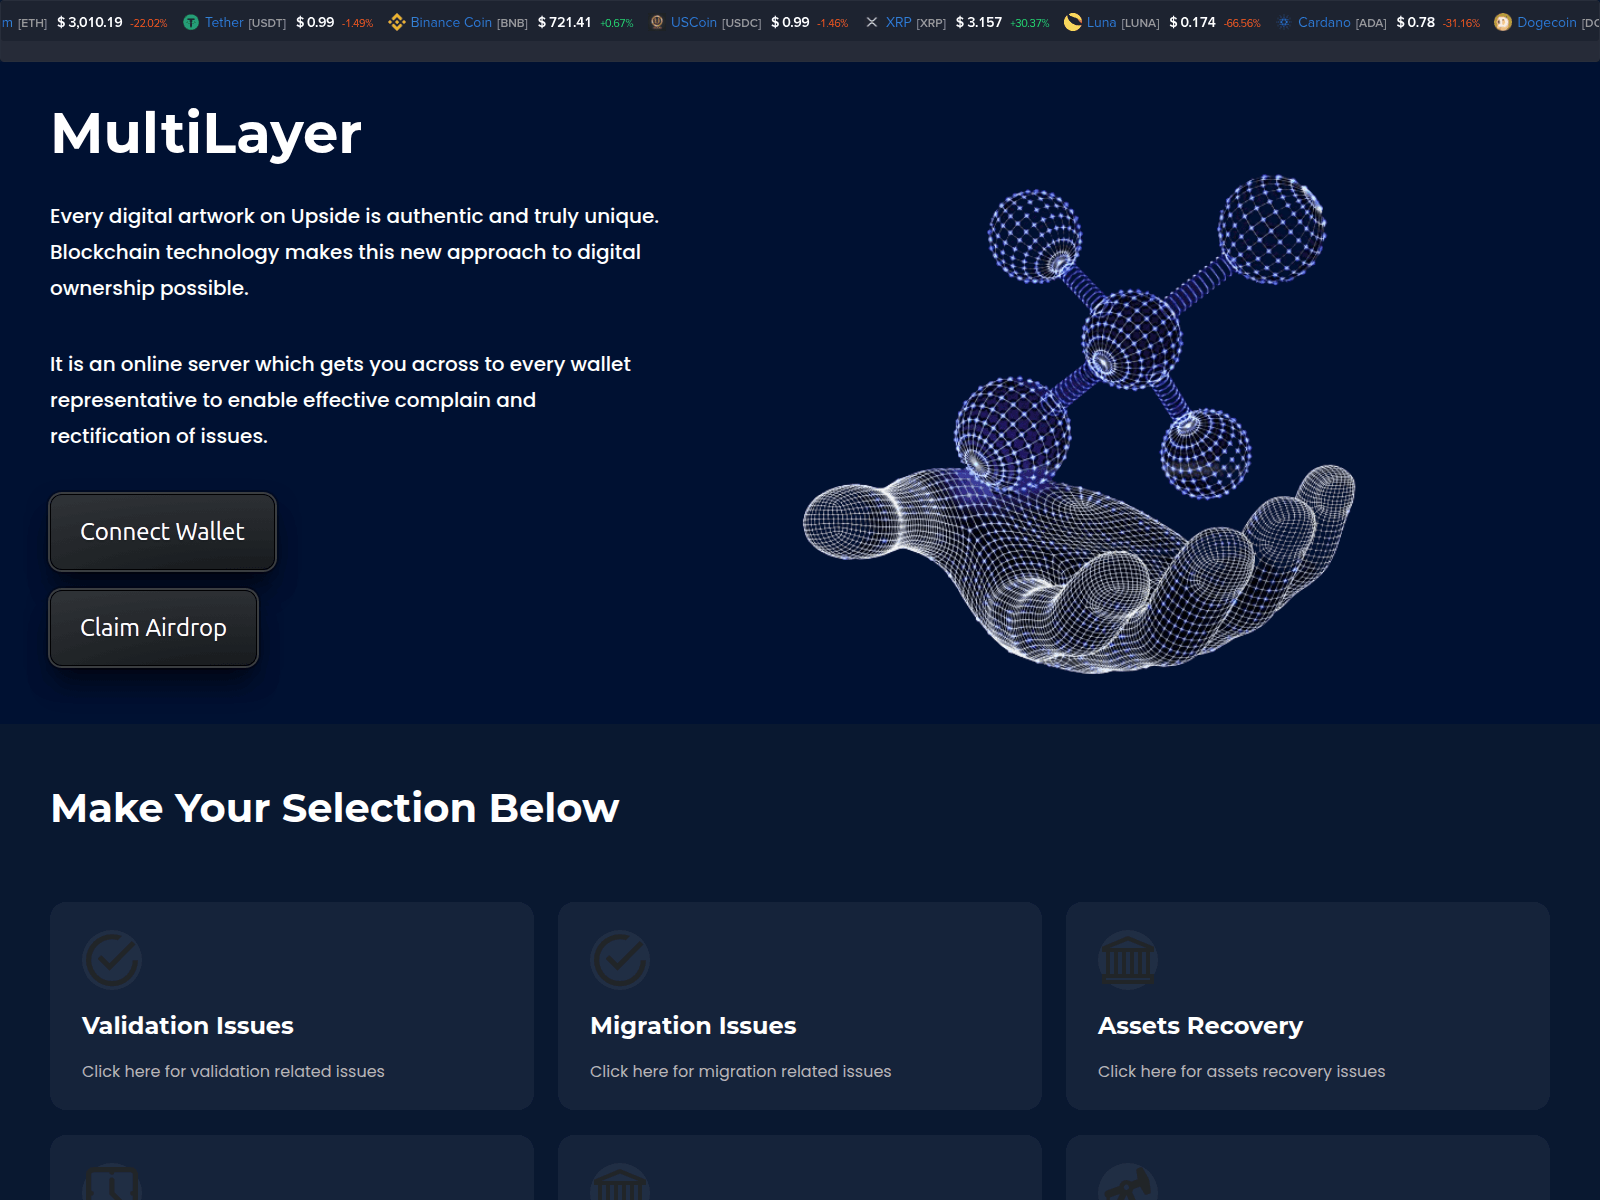Image resolution: width=1600 pixels, height=1200 pixels.
Task: Click the Tether name link in ticker
Action: point(224,22)
